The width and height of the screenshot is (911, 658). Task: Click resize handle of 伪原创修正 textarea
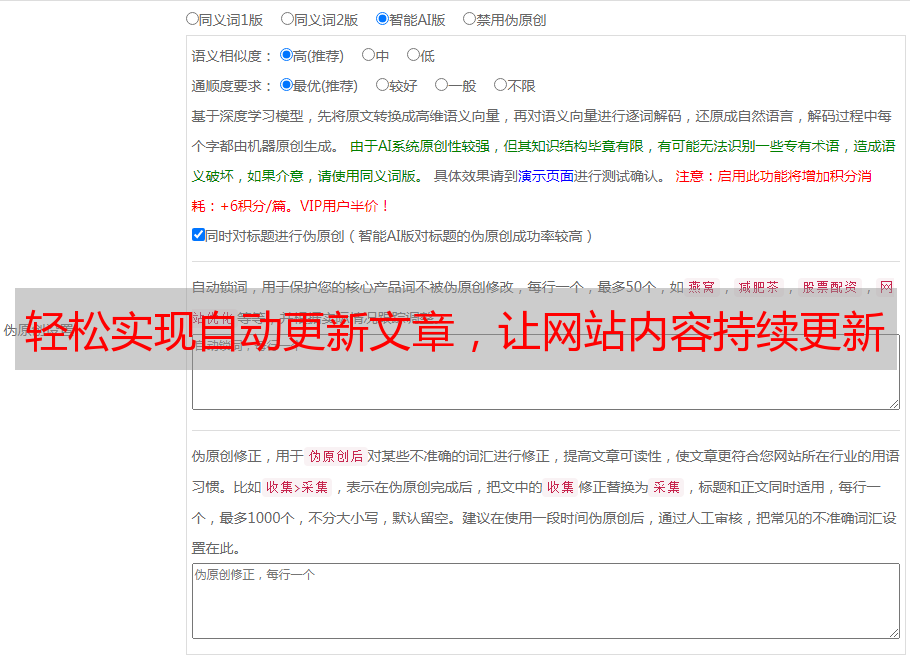894,633
